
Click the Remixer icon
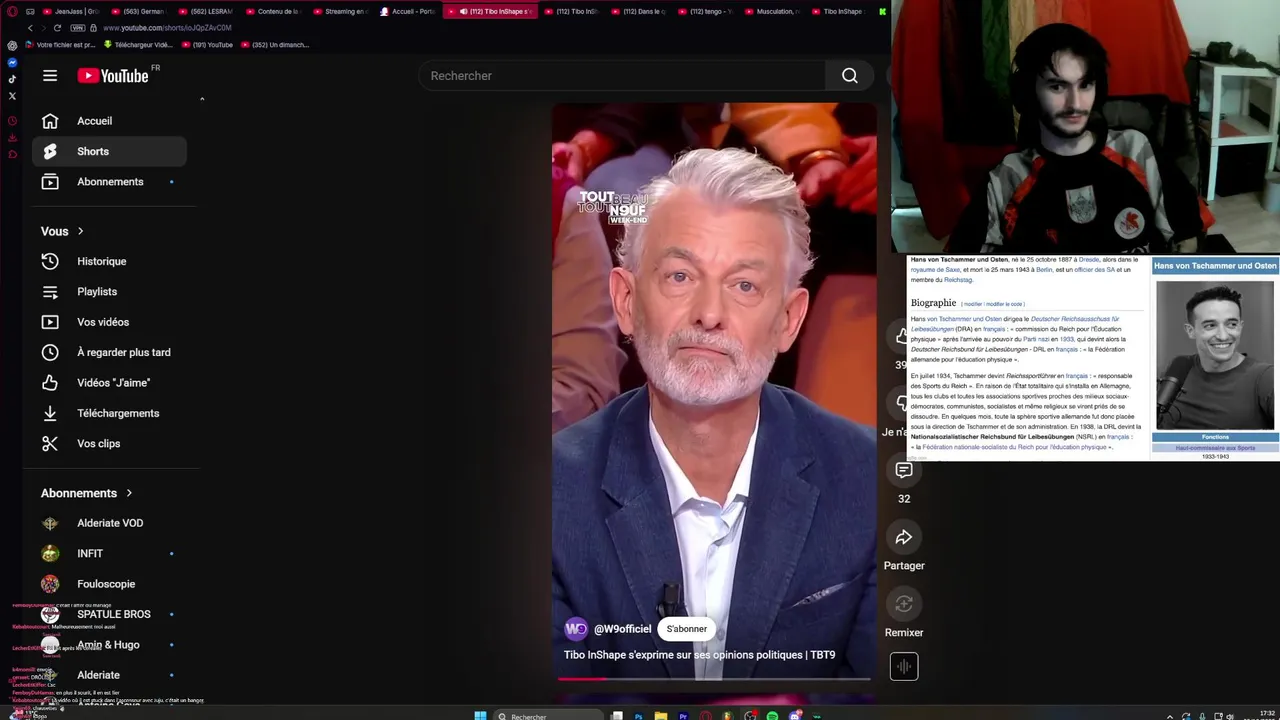tap(904, 604)
